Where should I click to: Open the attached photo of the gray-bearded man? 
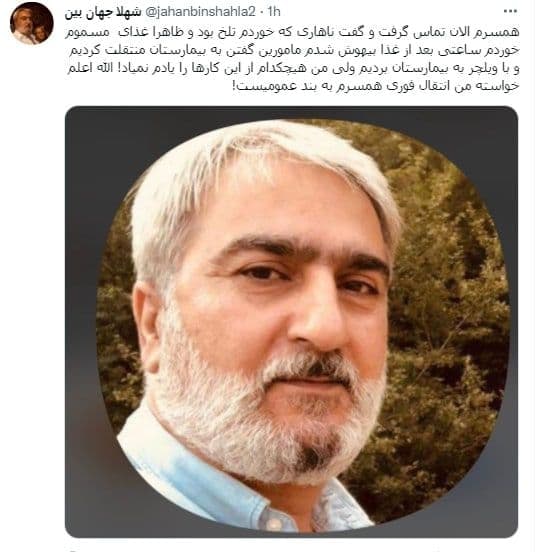(291, 321)
